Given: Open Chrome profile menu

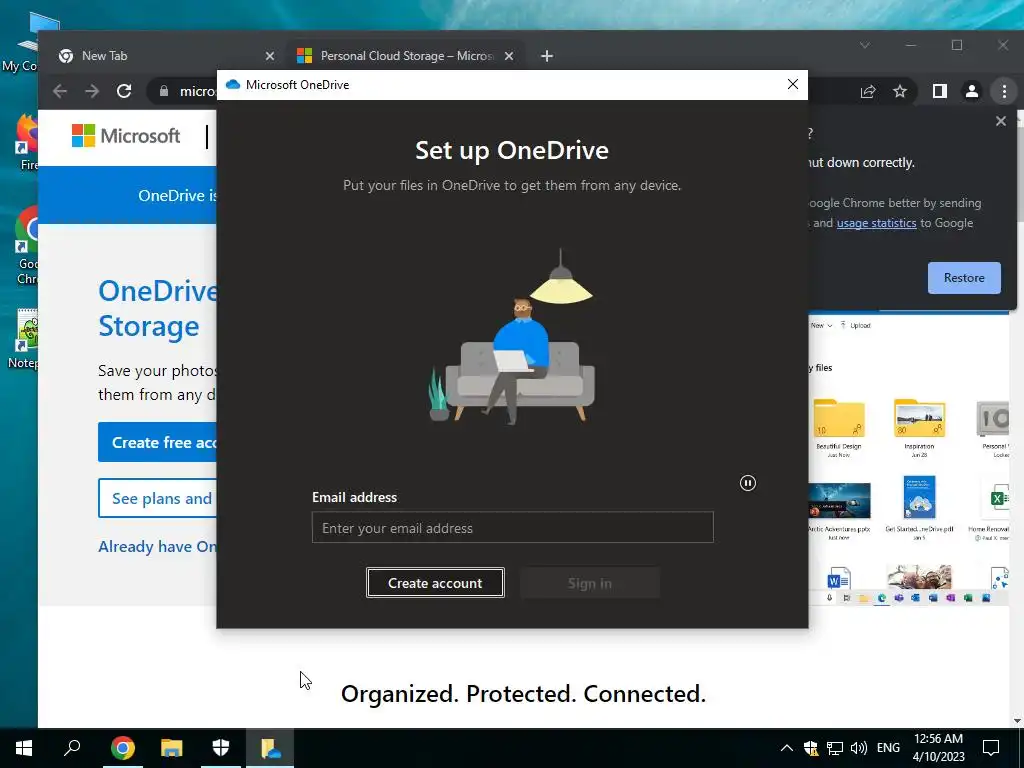Looking at the screenshot, I should tap(972, 91).
